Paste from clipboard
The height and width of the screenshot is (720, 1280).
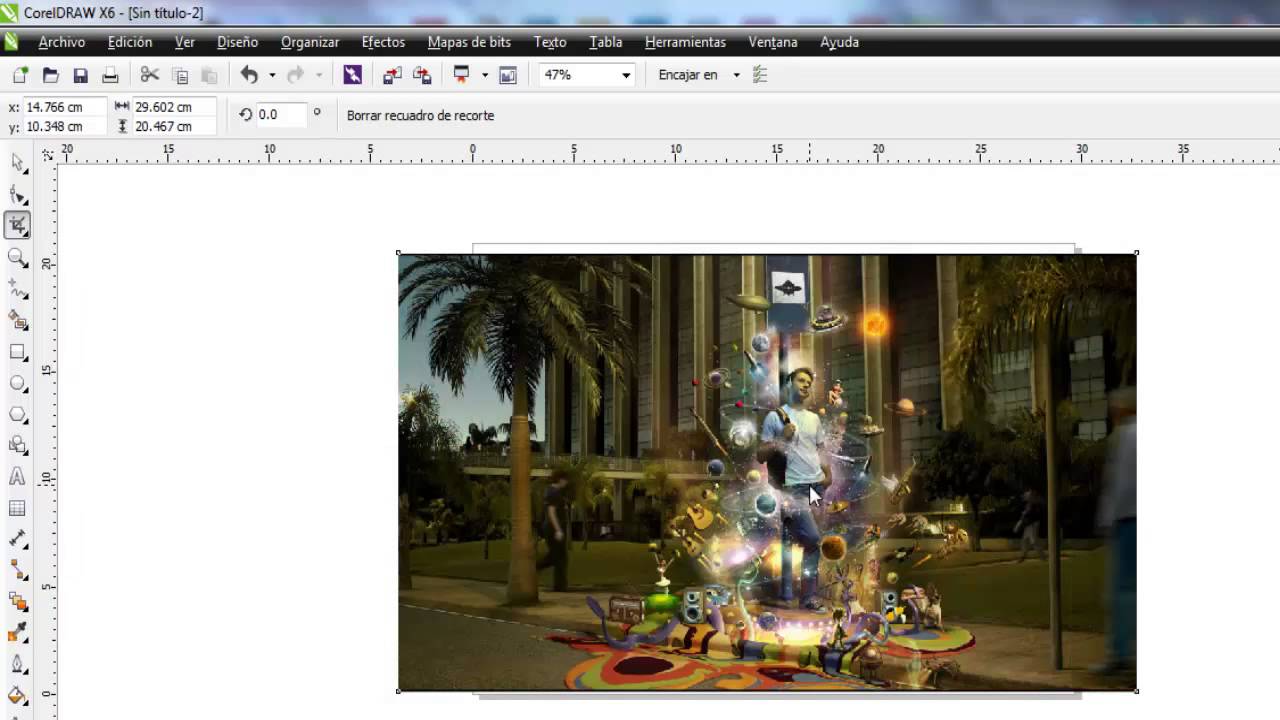click(209, 75)
